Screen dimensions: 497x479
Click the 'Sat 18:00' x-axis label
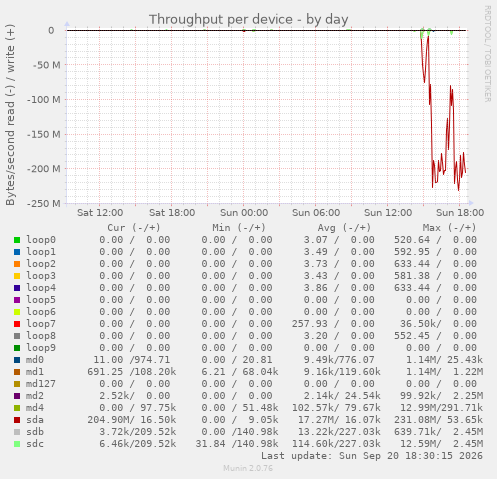(x=172, y=213)
